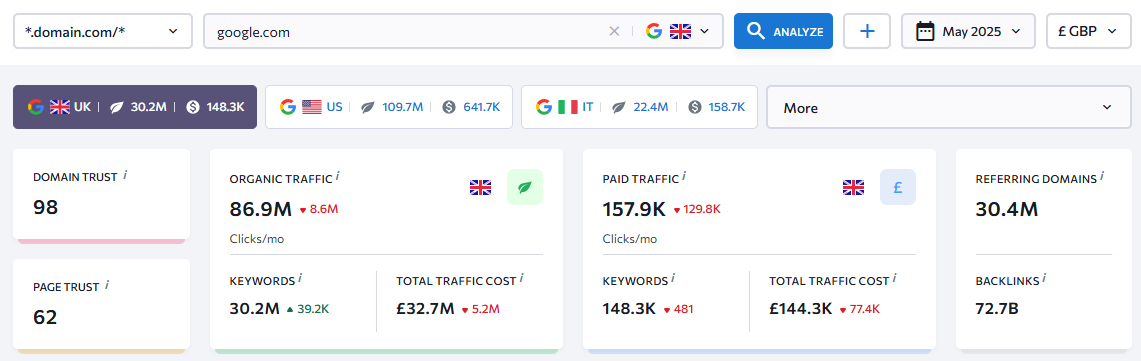
Task: Click the Page Trust value 62
Action: coord(45,317)
